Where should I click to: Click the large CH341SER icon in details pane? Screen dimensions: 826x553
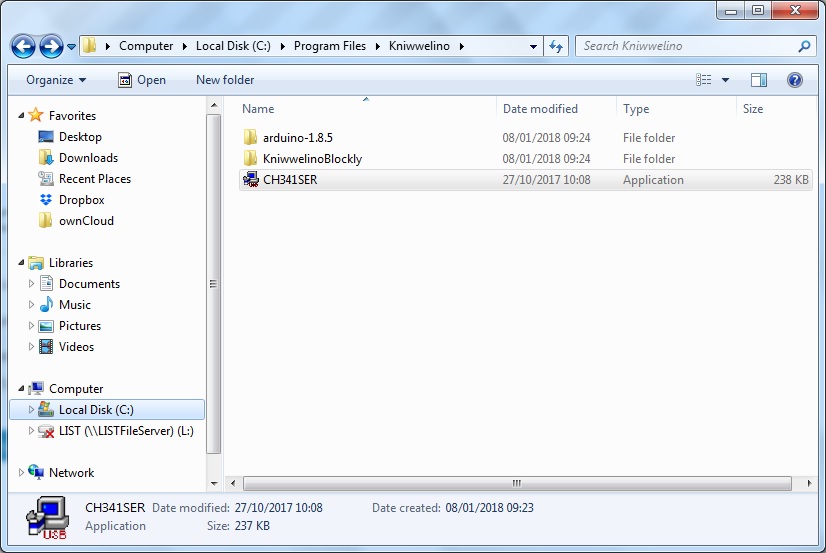[x=48, y=517]
